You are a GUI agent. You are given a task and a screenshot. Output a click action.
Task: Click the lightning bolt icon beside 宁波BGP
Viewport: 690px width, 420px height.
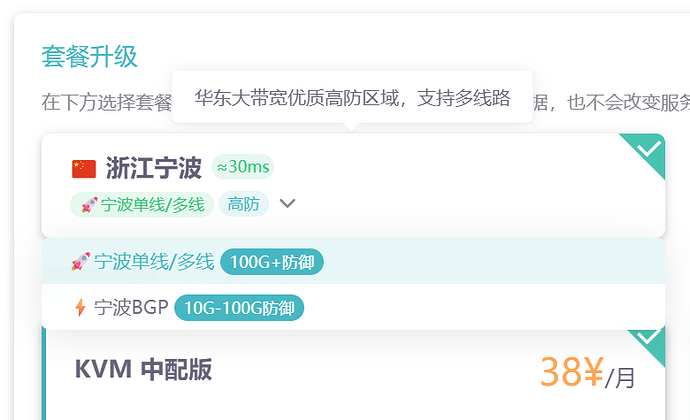[x=80, y=307]
